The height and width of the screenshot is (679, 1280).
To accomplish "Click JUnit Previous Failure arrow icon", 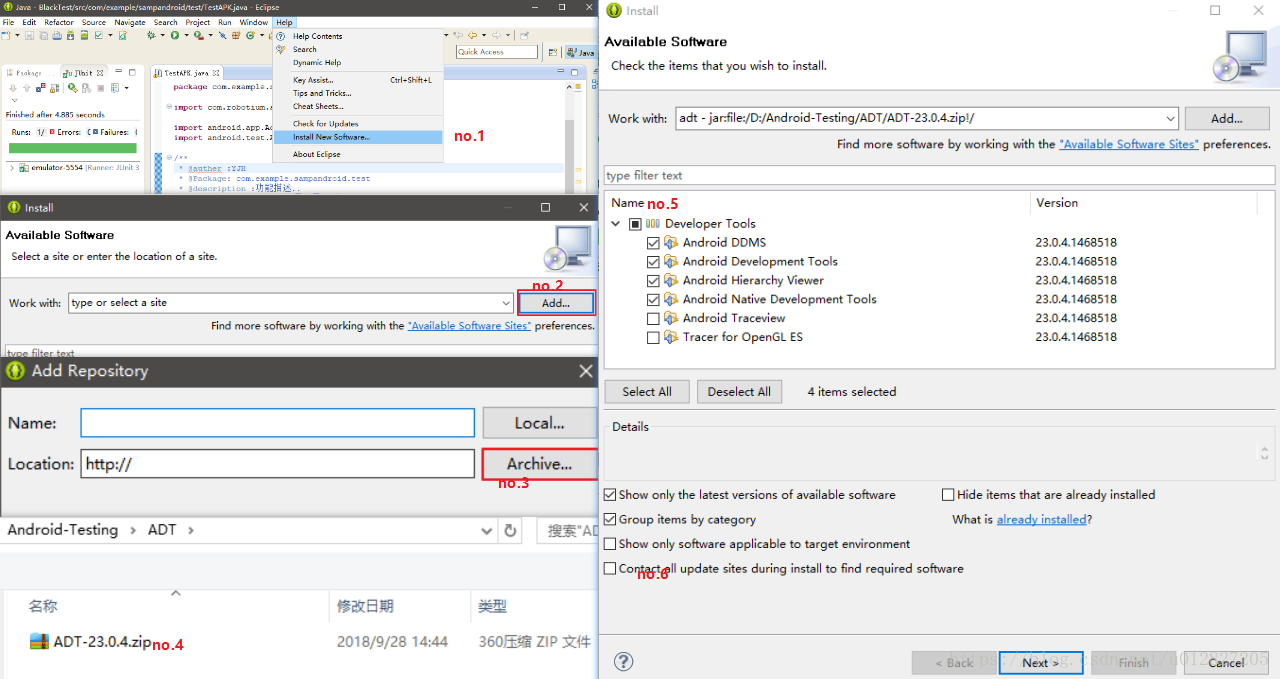I will [x=27, y=88].
